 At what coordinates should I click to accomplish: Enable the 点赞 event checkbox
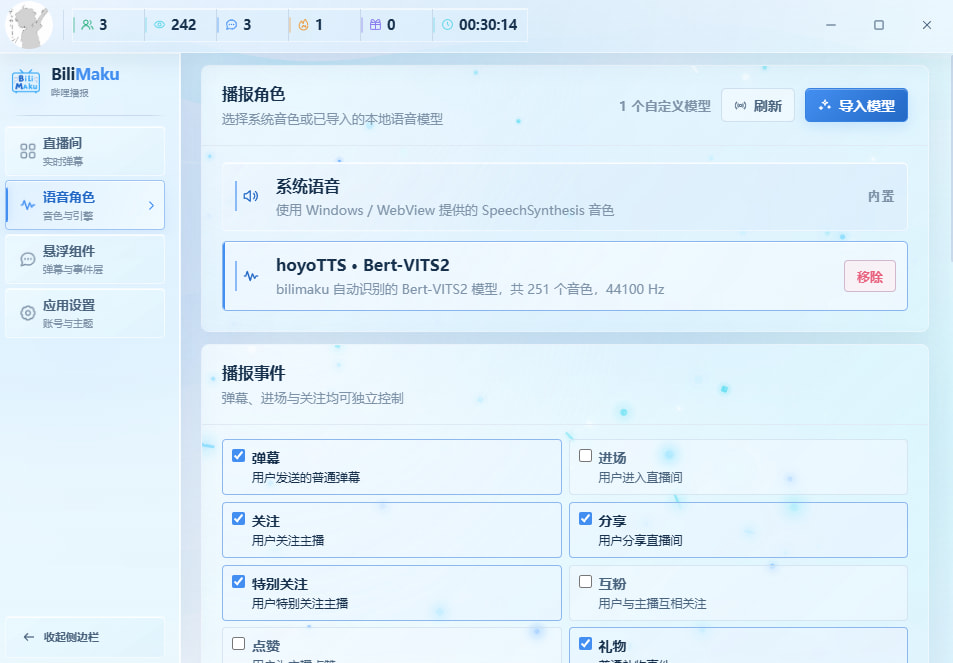tap(239, 644)
